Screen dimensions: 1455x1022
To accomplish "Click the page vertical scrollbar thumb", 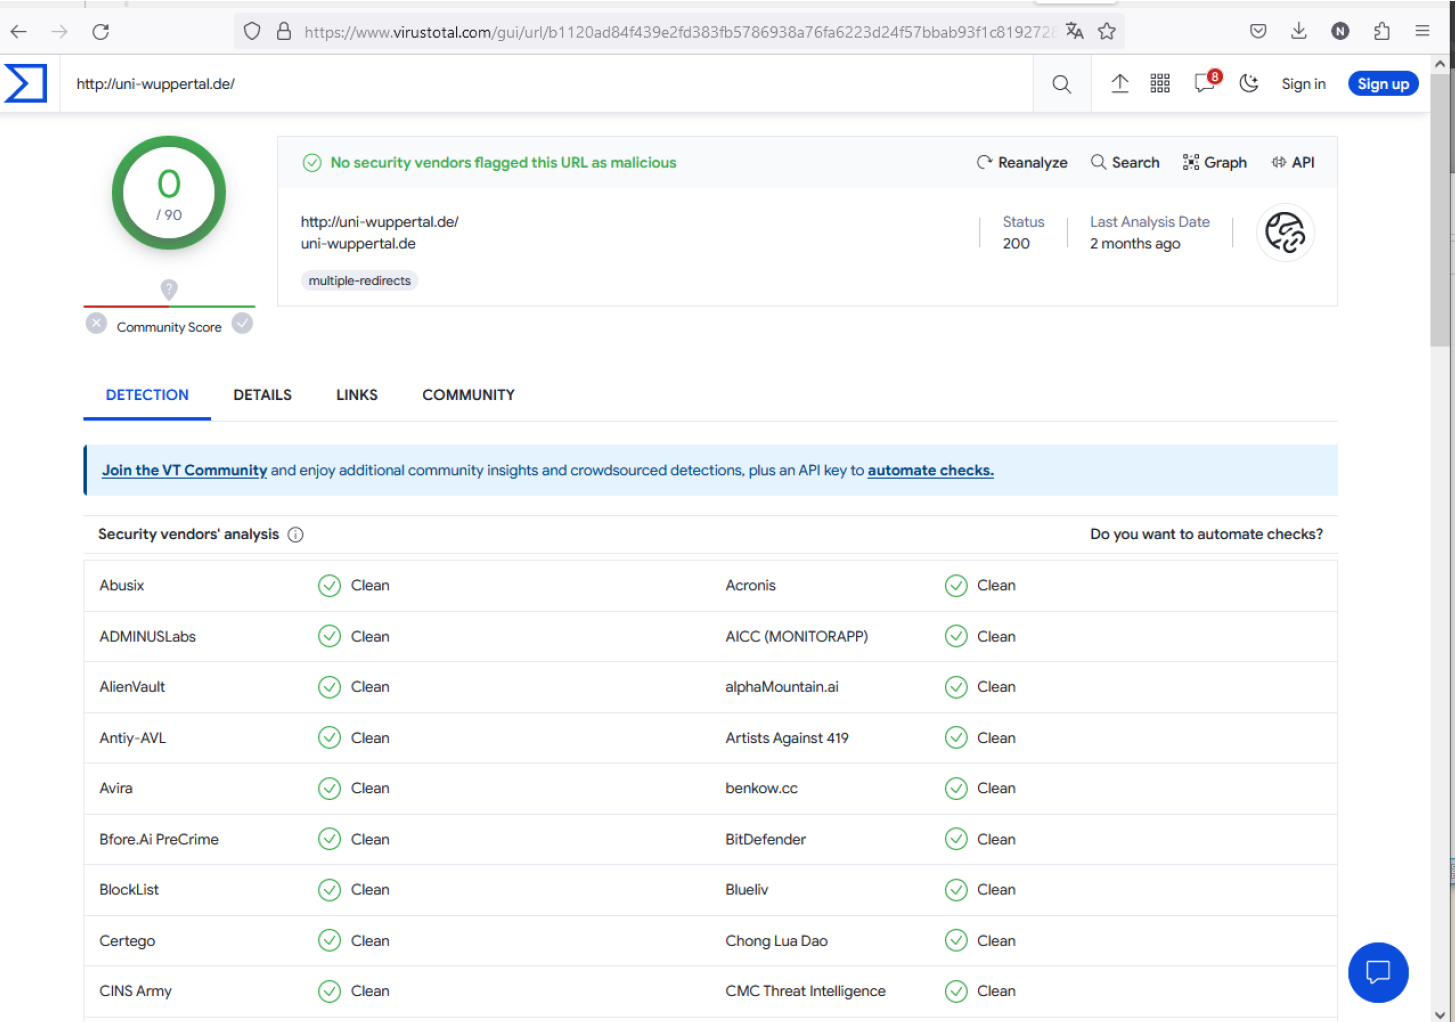I will tap(1440, 210).
